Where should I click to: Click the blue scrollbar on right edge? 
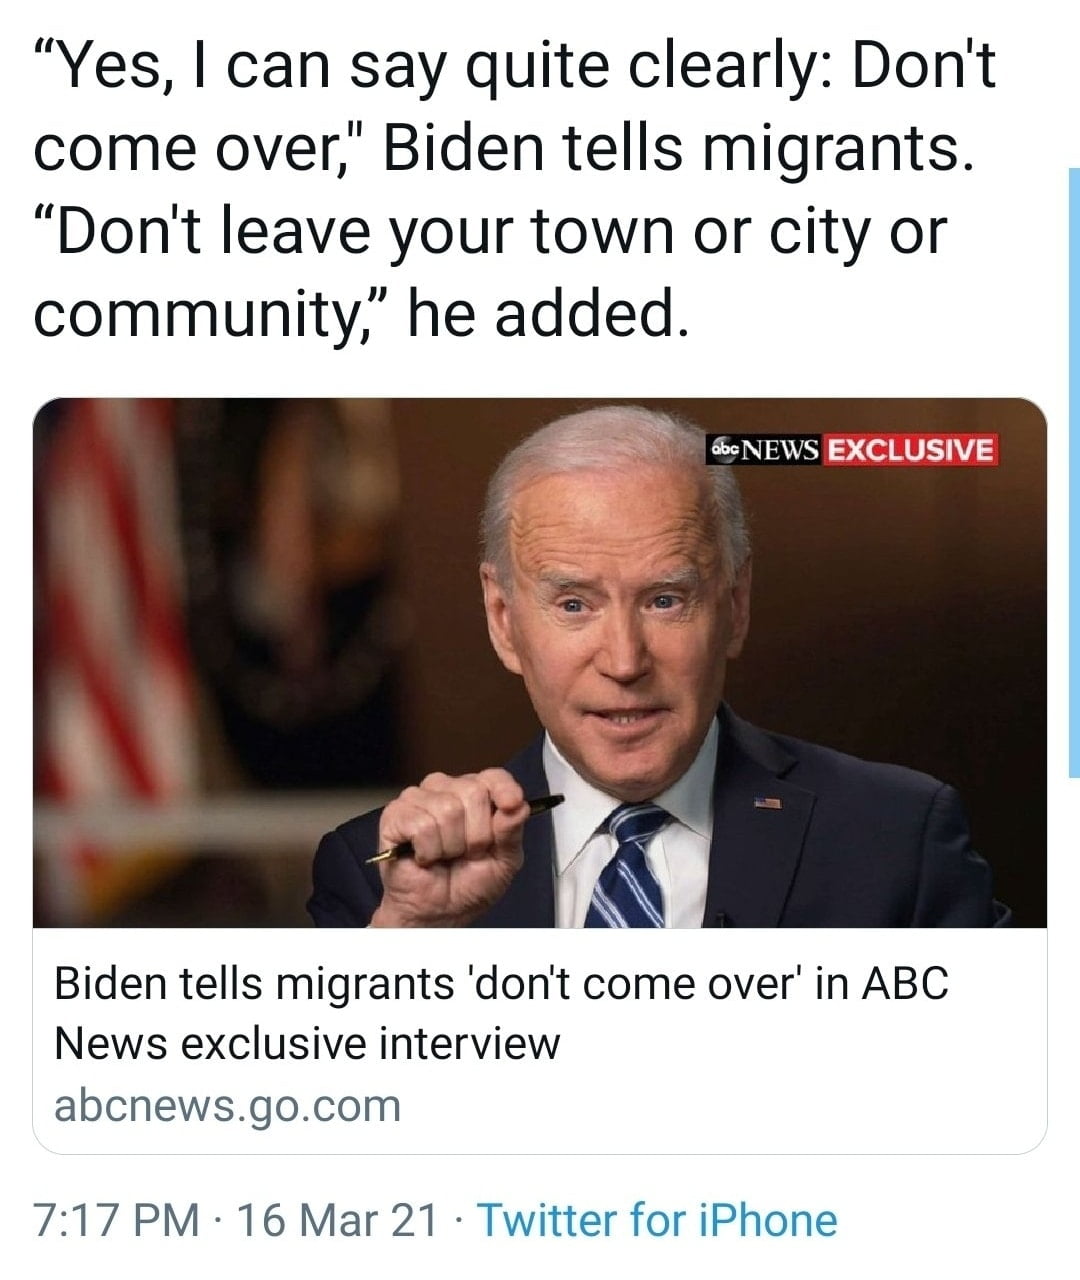1074,472
